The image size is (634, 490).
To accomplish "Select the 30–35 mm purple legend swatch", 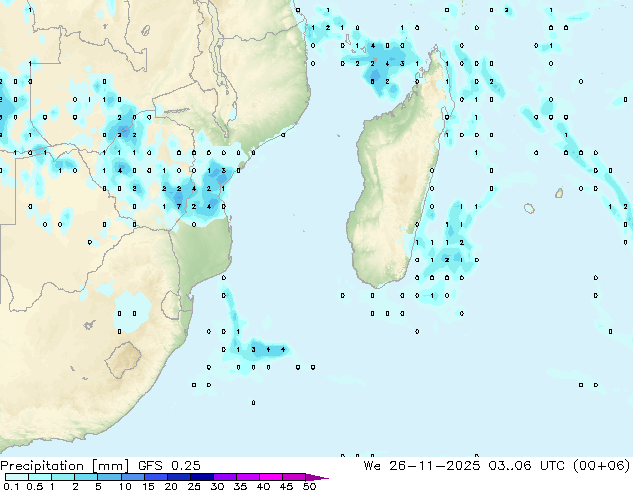I will coord(224,477).
